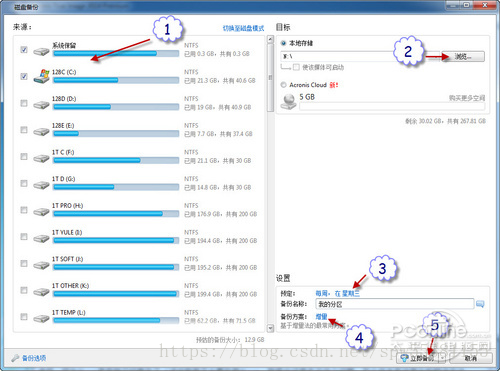Click the 1T PRO (H:) drive icon
Screen dimensions: 500x371
pos(41,212)
